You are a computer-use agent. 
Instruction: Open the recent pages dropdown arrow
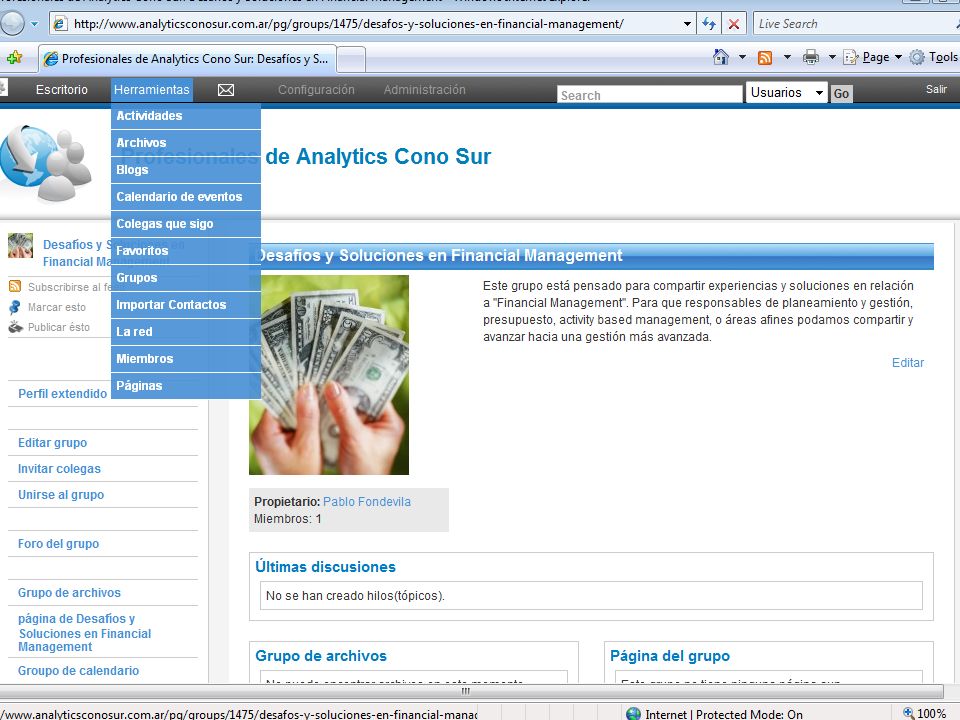(34, 24)
